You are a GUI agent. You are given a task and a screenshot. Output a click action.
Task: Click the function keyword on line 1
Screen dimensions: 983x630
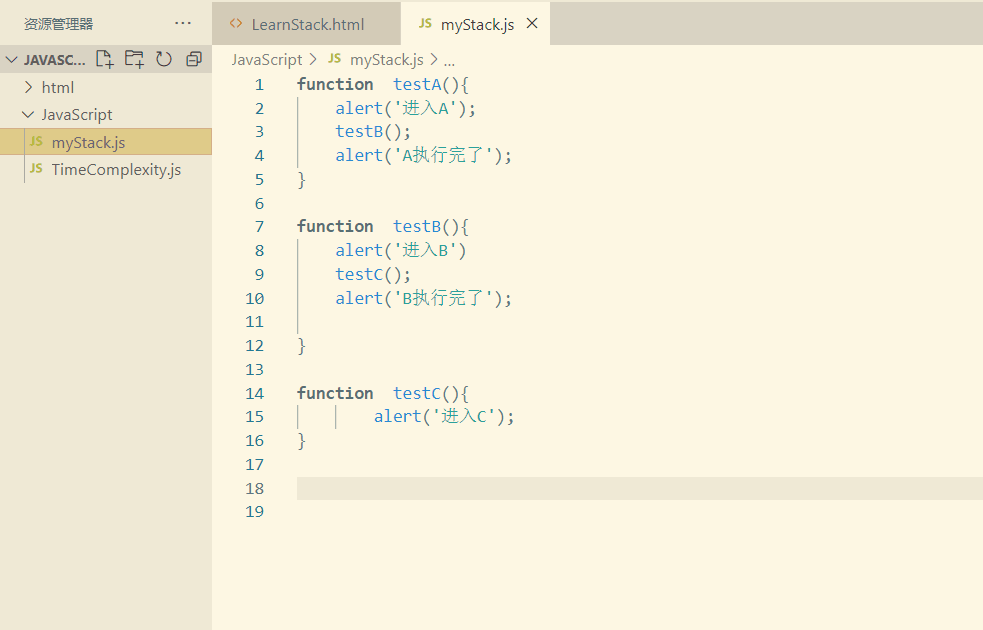point(335,84)
